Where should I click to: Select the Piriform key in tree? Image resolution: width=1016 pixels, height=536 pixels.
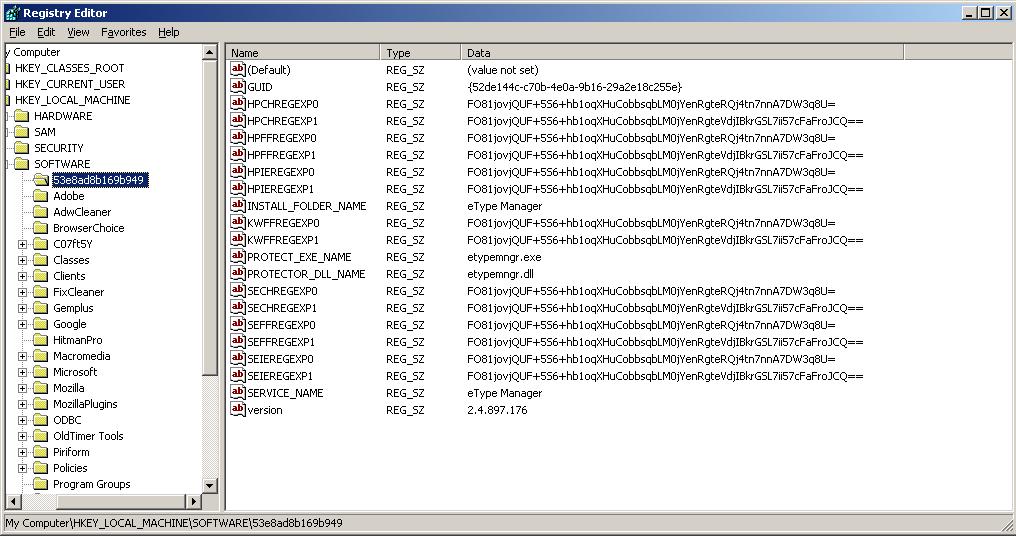coord(71,452)
